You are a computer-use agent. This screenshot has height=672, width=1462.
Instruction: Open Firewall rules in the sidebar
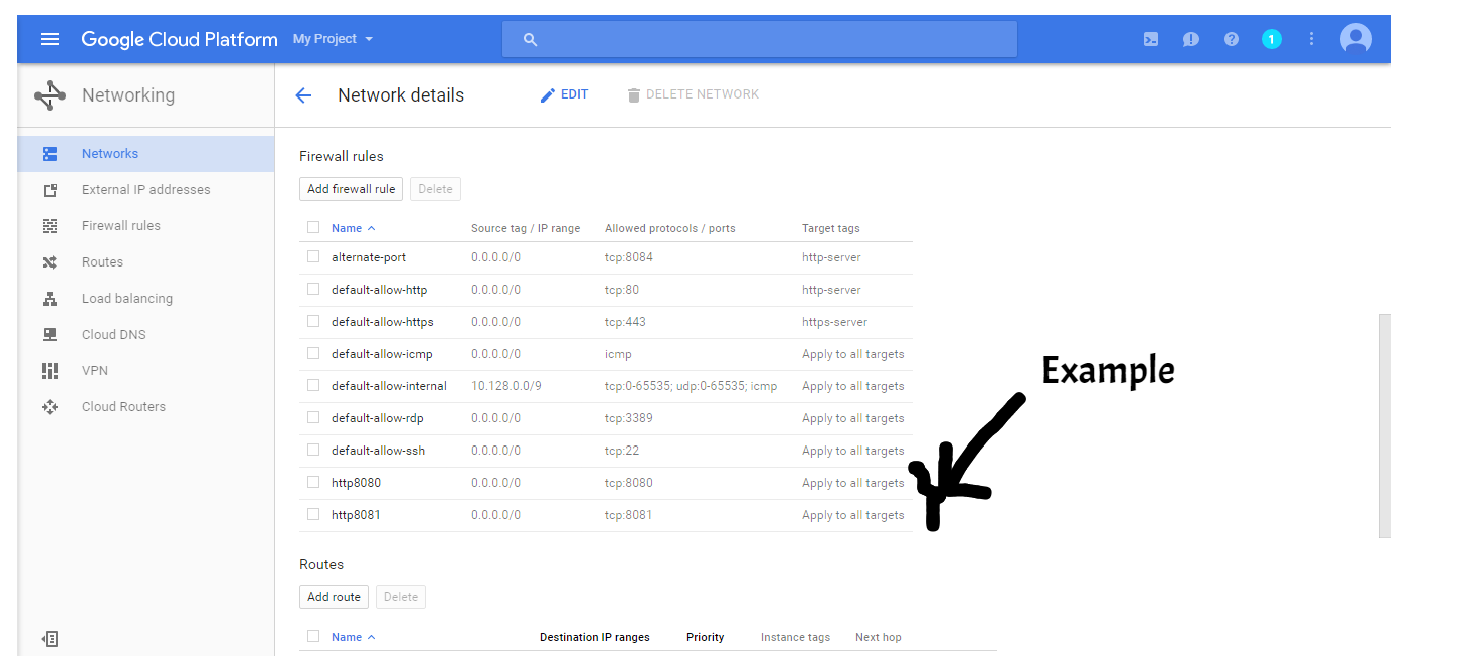click(x=121, y=226)
